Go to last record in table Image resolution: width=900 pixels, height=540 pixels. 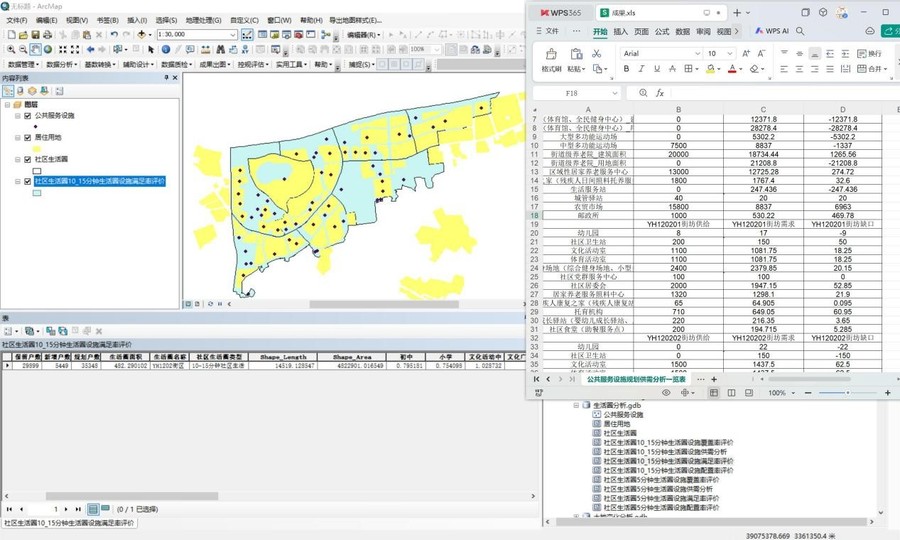(78, 509)
